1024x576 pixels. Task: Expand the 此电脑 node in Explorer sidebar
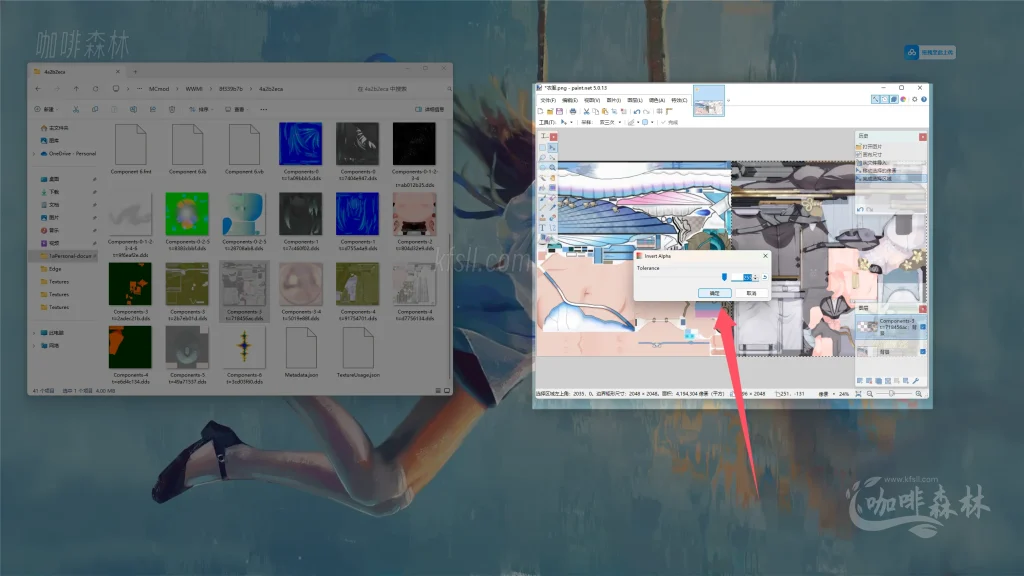[x=34, y=332]
